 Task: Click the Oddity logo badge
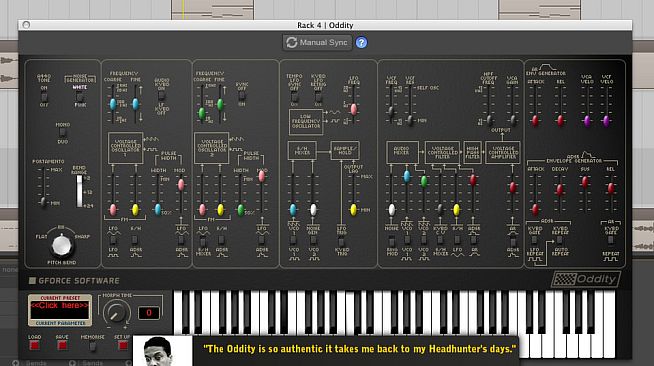pos(586,279)
